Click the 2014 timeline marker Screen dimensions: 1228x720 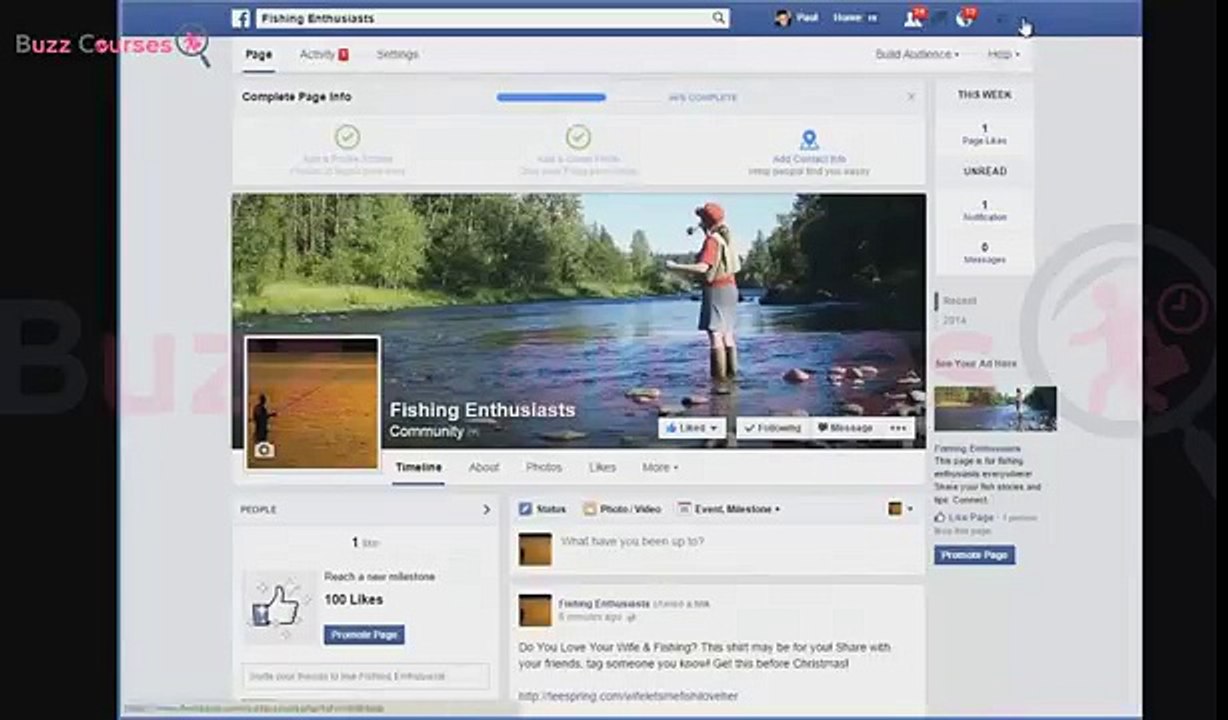[x=955, y=321]
